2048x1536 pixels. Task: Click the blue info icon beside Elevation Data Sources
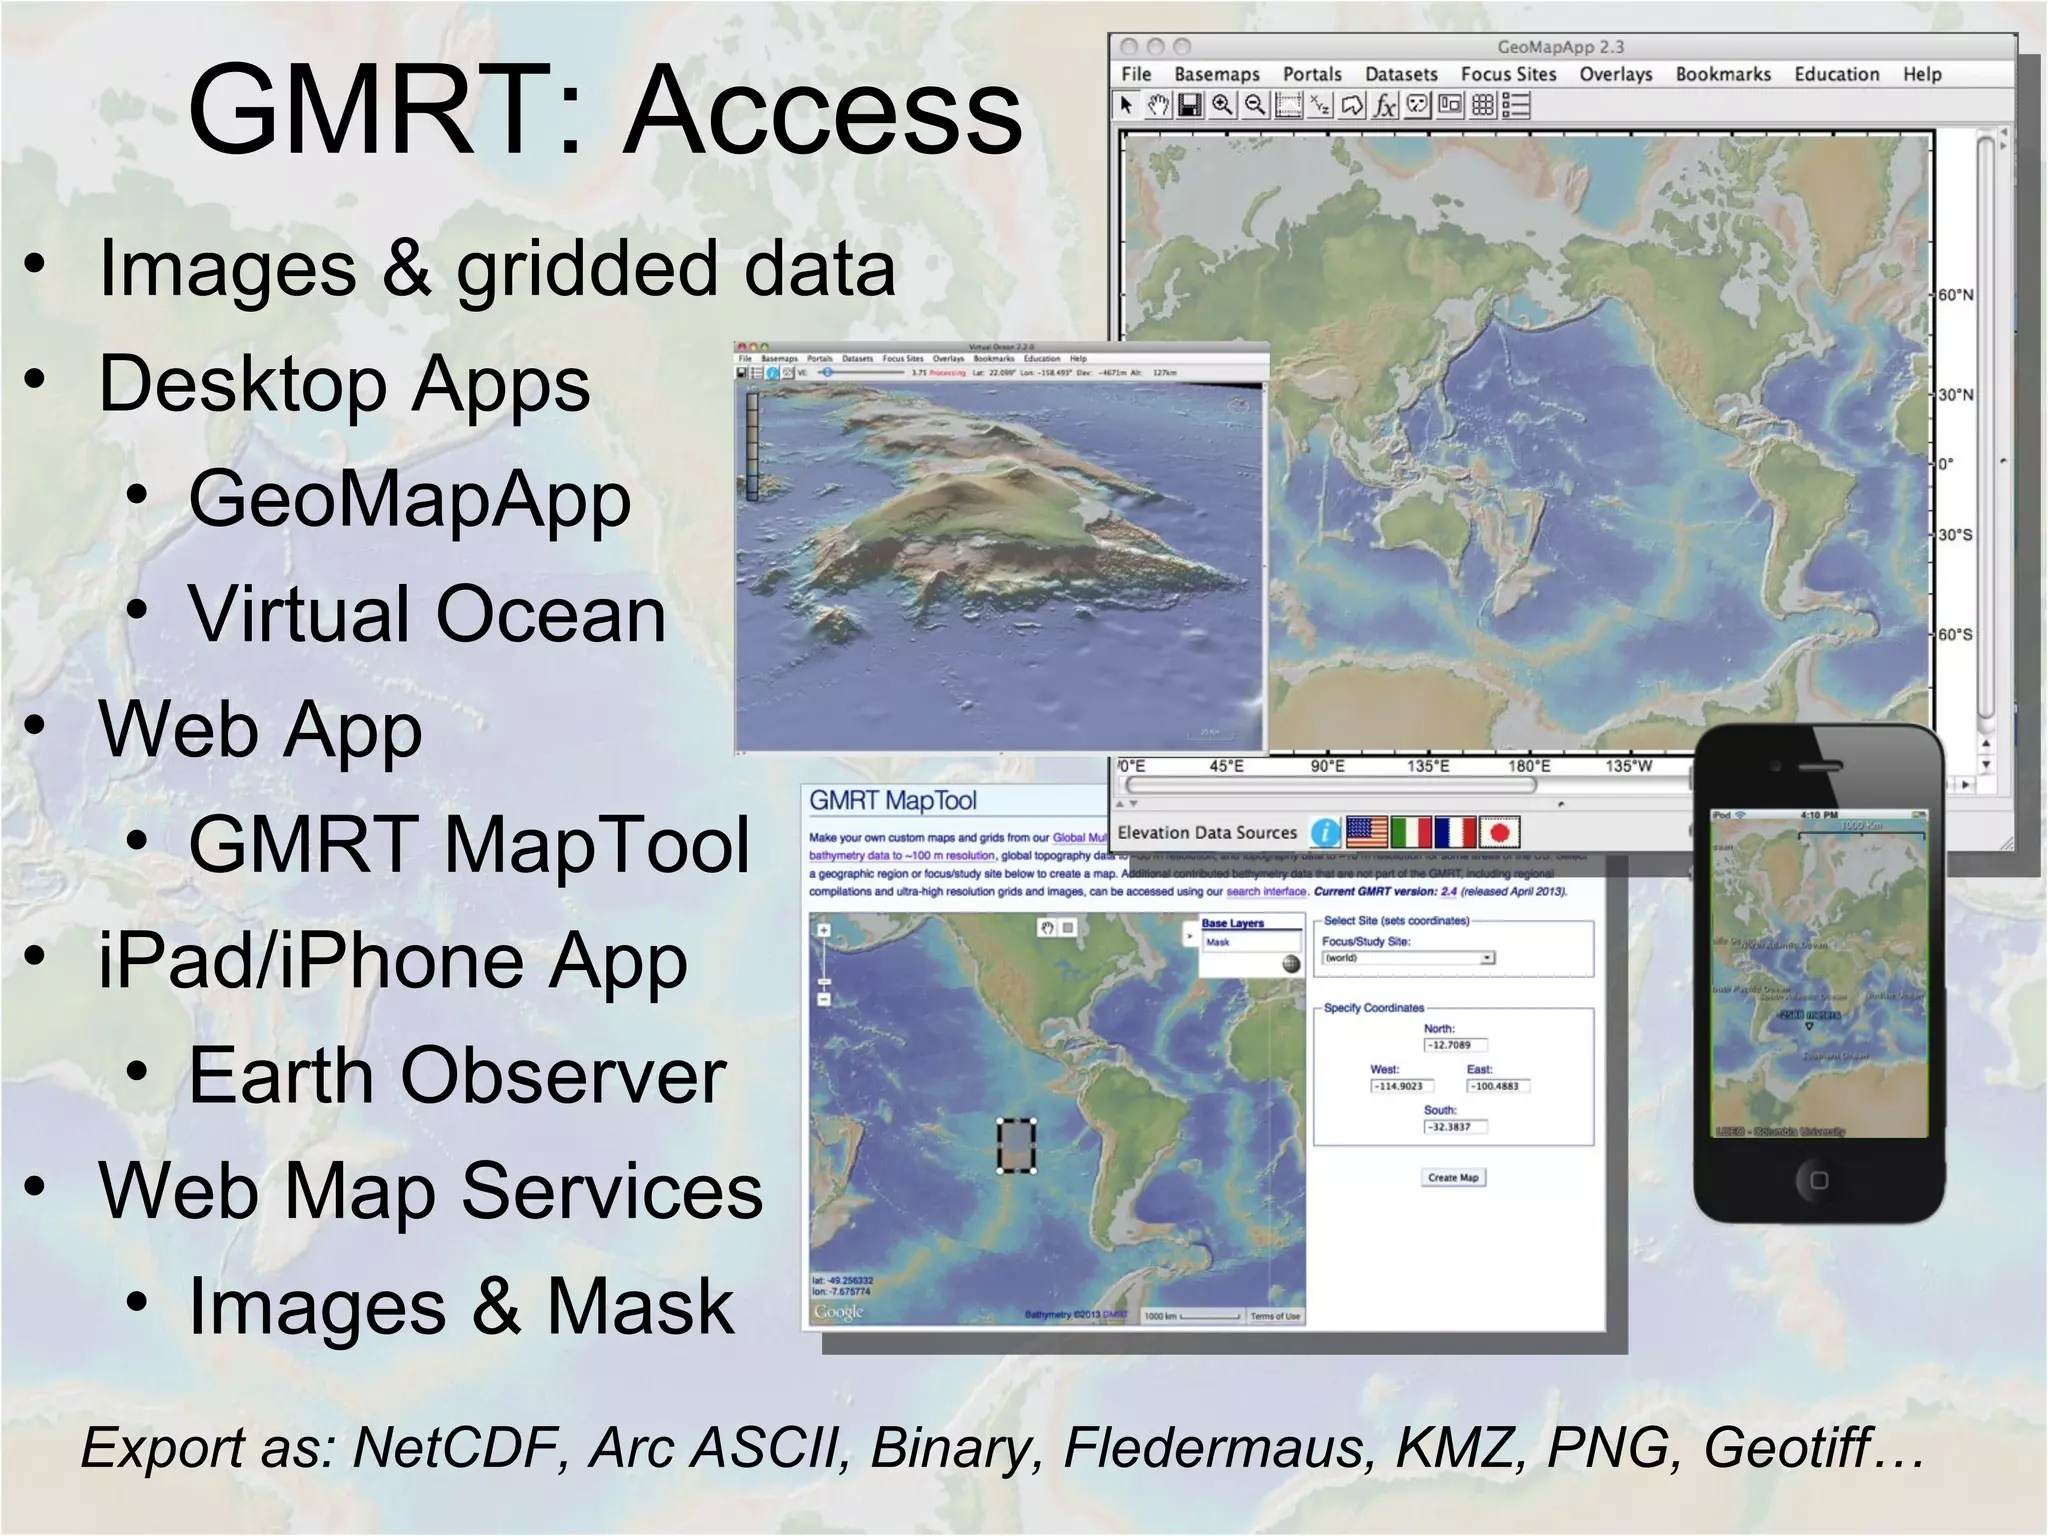(1325, 832)
